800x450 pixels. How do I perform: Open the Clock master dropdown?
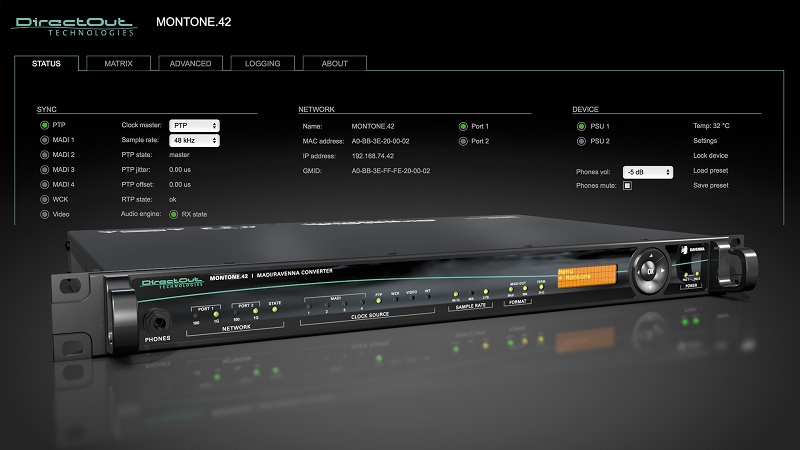point(194,126)
